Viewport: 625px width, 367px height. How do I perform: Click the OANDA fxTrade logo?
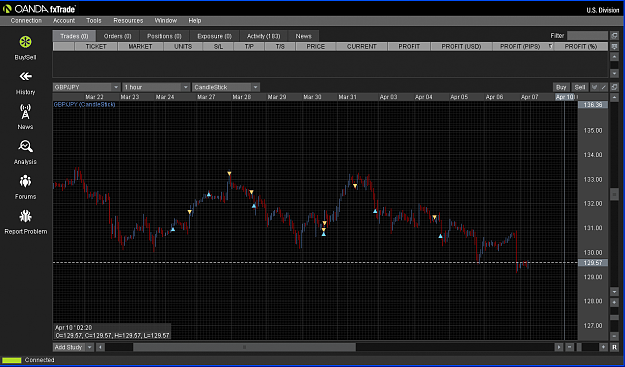click(39, 8)
